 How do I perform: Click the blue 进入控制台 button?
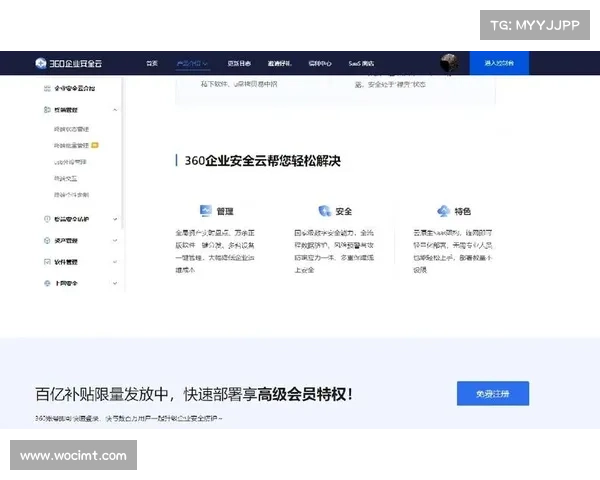tap(499, 63)
